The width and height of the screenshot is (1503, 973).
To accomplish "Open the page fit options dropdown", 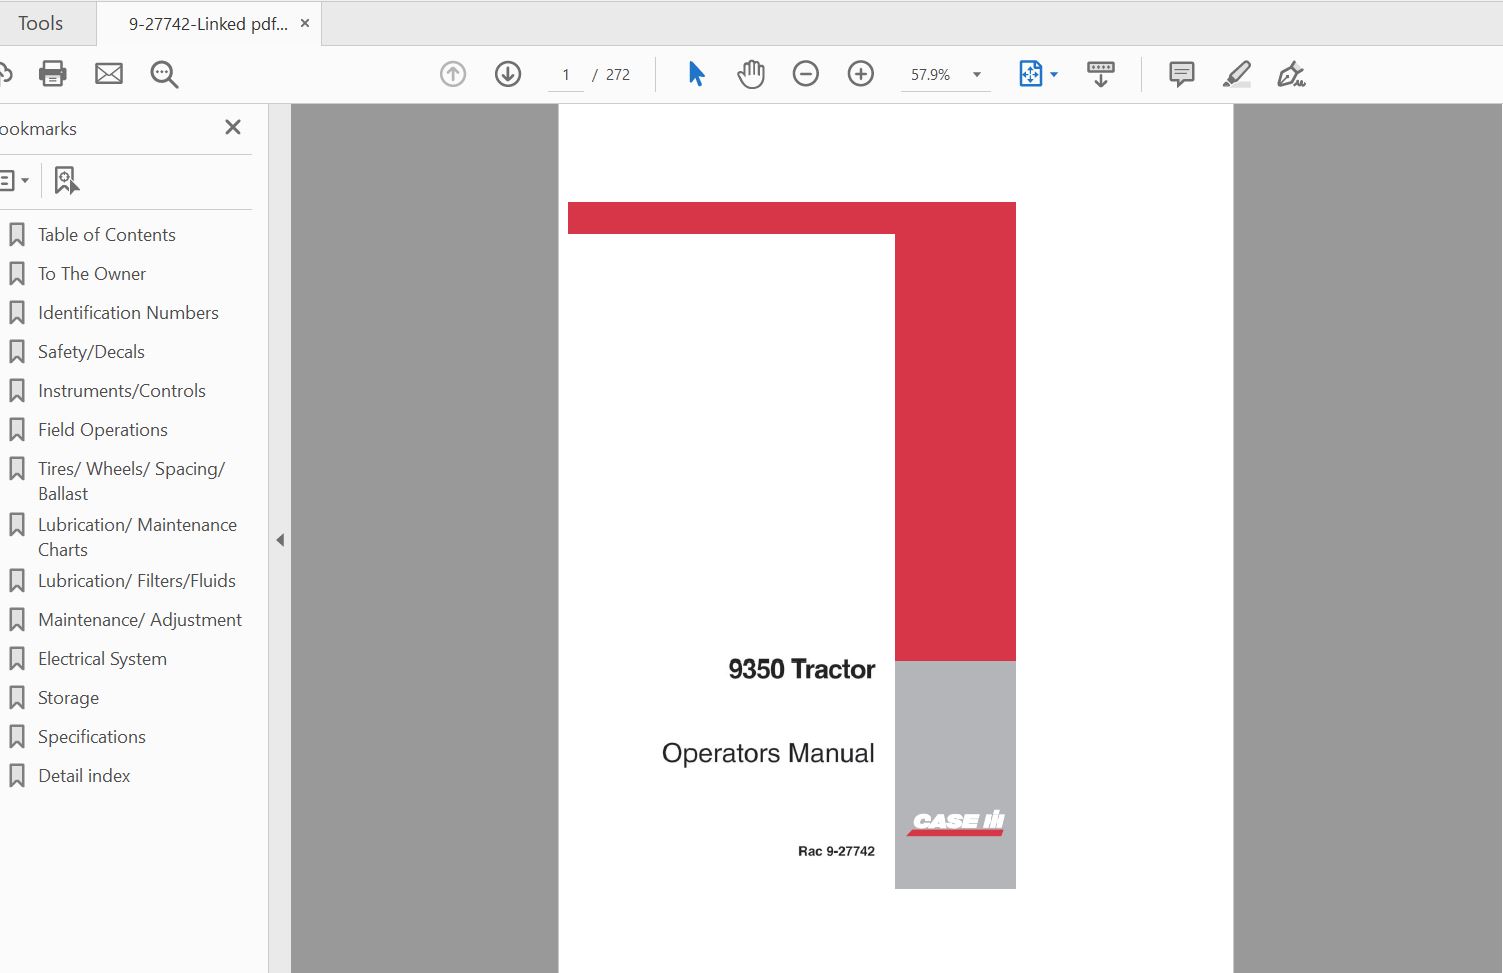I will pos(1052,73).
